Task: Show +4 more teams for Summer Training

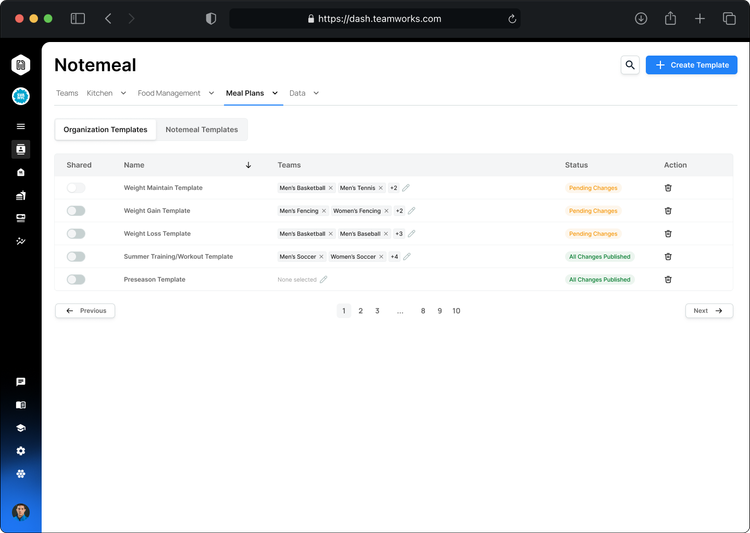Action: pyautogui.click(x=395, y=257)
